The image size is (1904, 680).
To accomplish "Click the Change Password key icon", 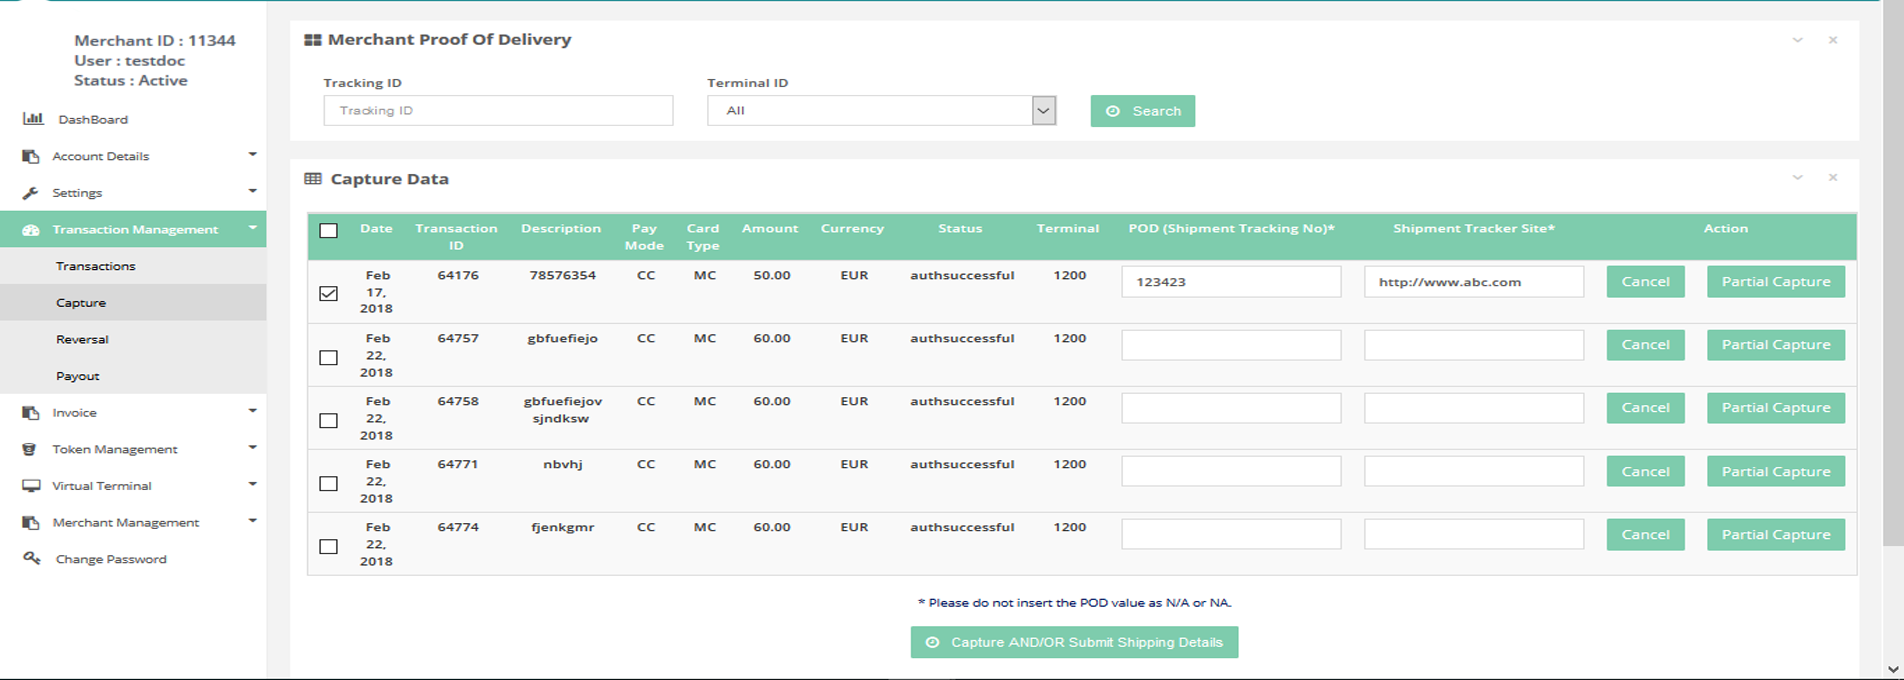I will (x=32, y=559).
